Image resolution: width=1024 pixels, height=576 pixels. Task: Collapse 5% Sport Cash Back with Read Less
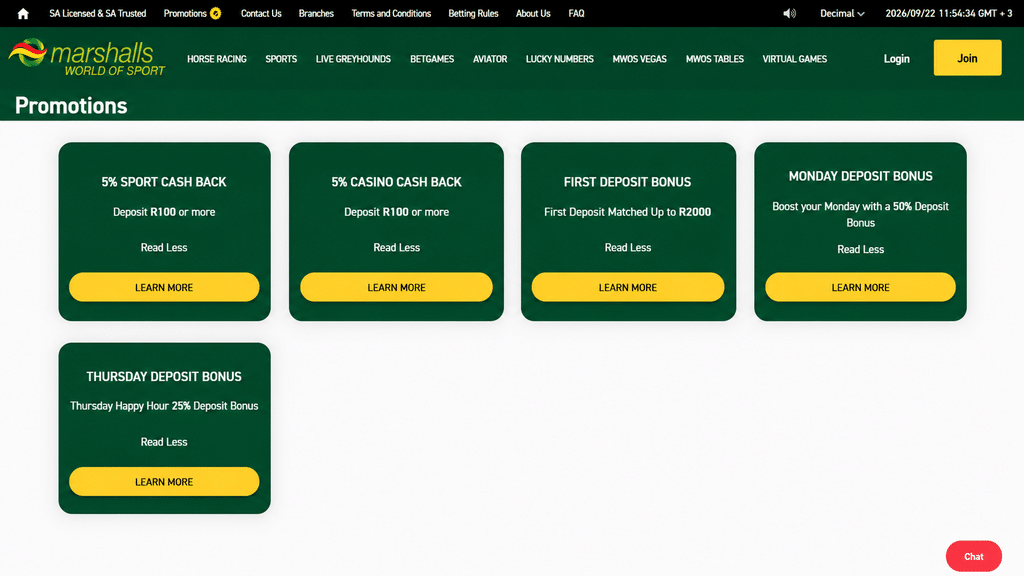[x=164, y=248]
